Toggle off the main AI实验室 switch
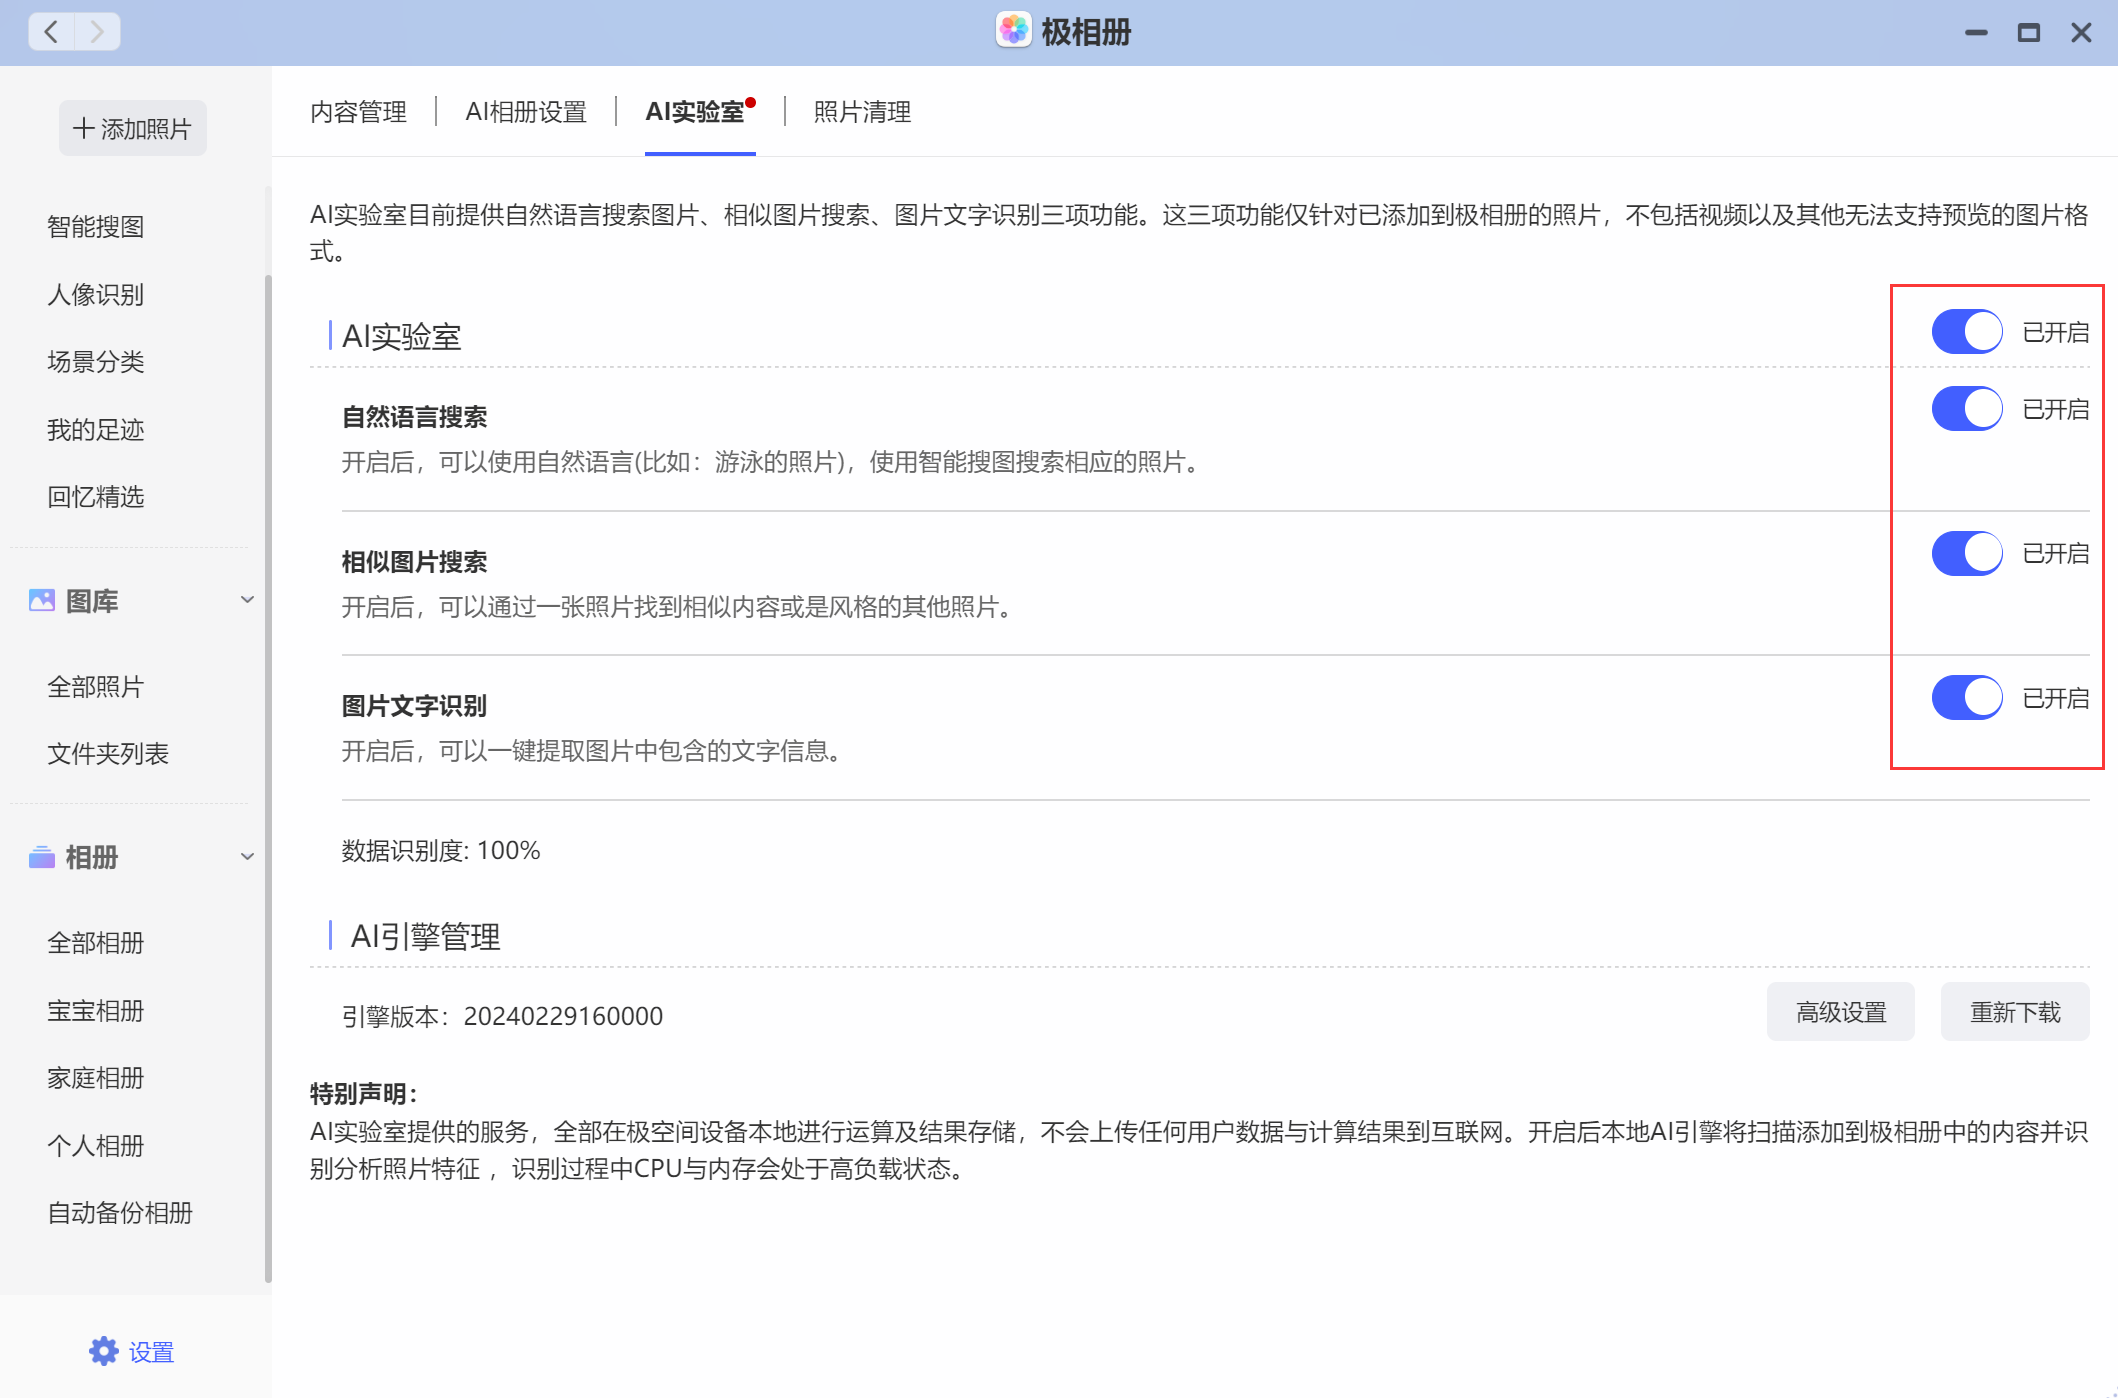The width and height of the screenshot is (2118, 1398). tap(1966, 332)
